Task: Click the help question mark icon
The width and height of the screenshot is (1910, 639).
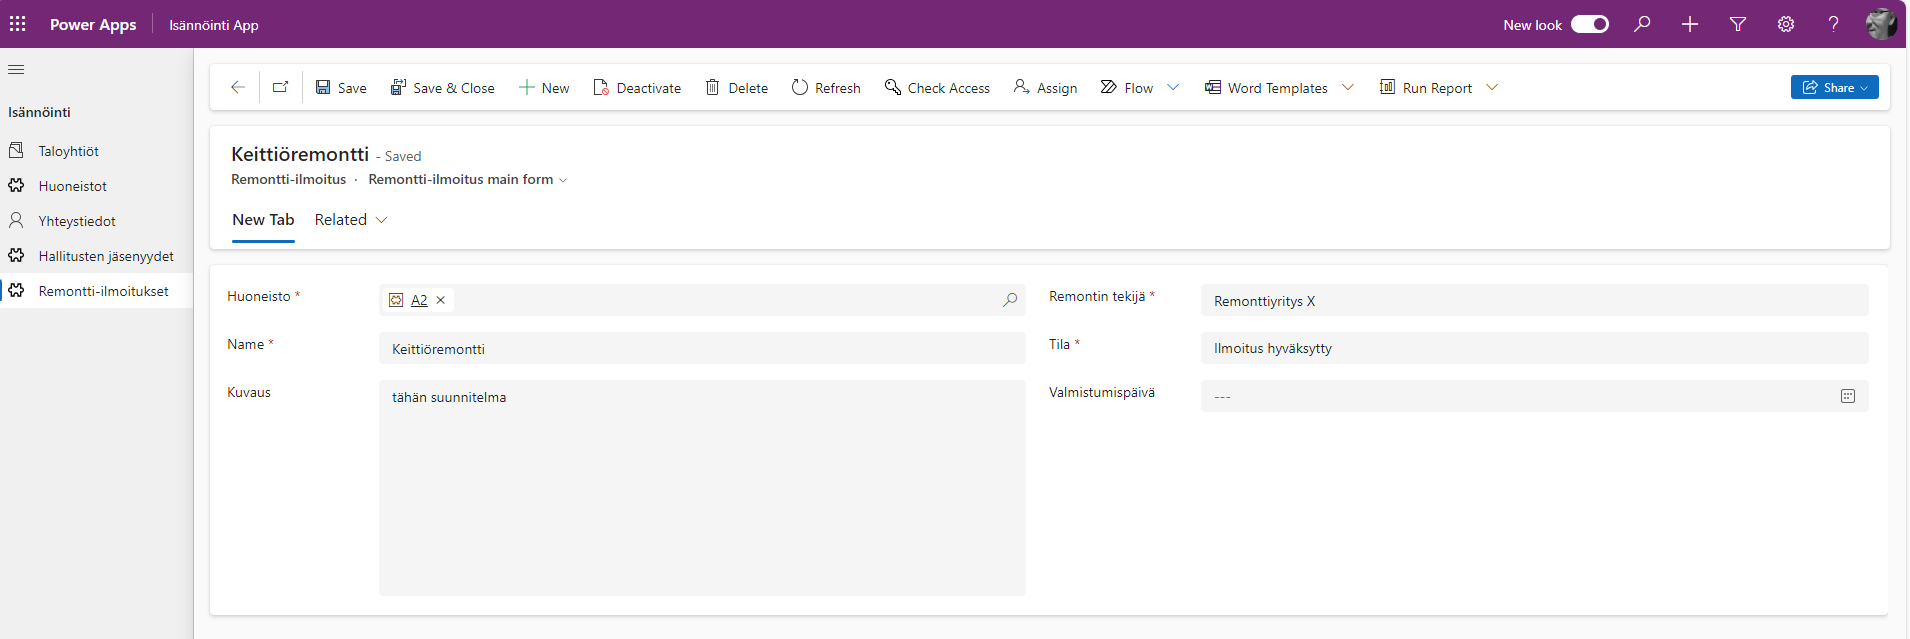Action: (1833, 24)
